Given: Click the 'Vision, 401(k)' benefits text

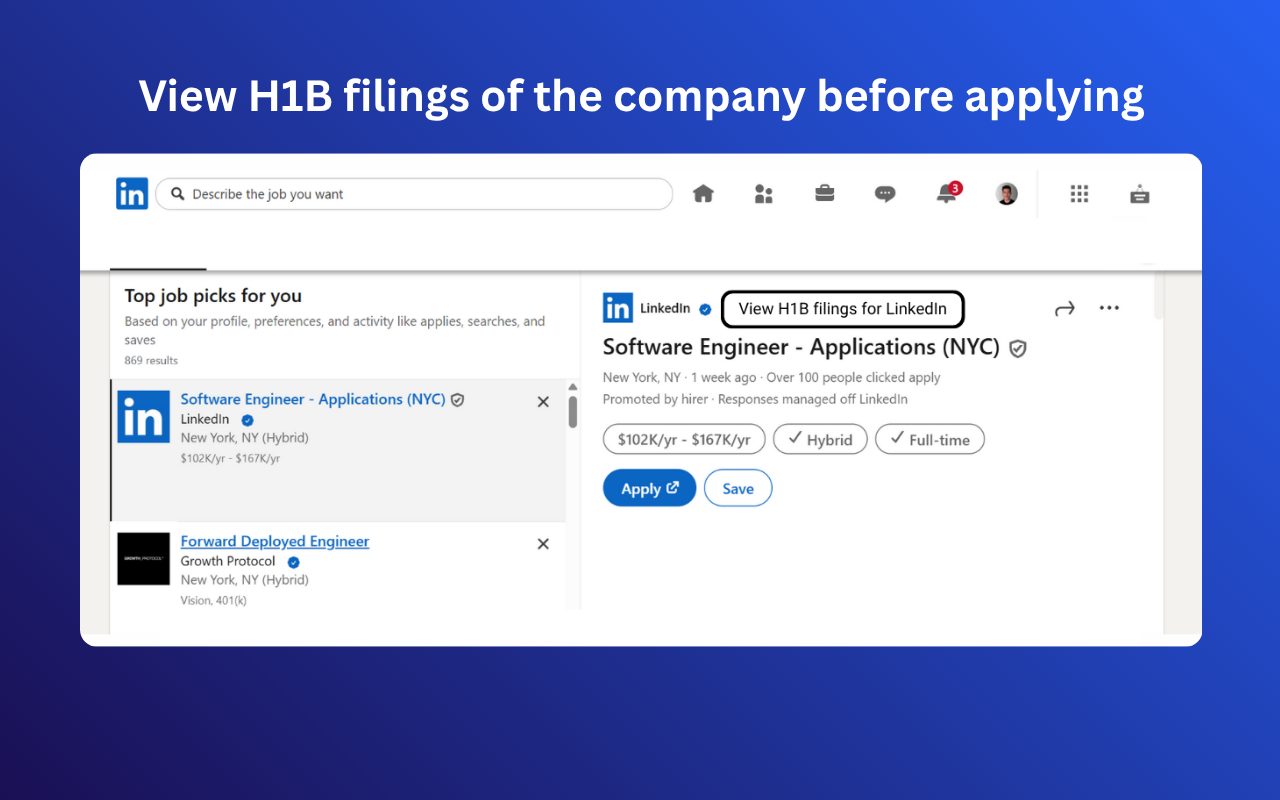Looking at the screenshot, I should point(213,600).
